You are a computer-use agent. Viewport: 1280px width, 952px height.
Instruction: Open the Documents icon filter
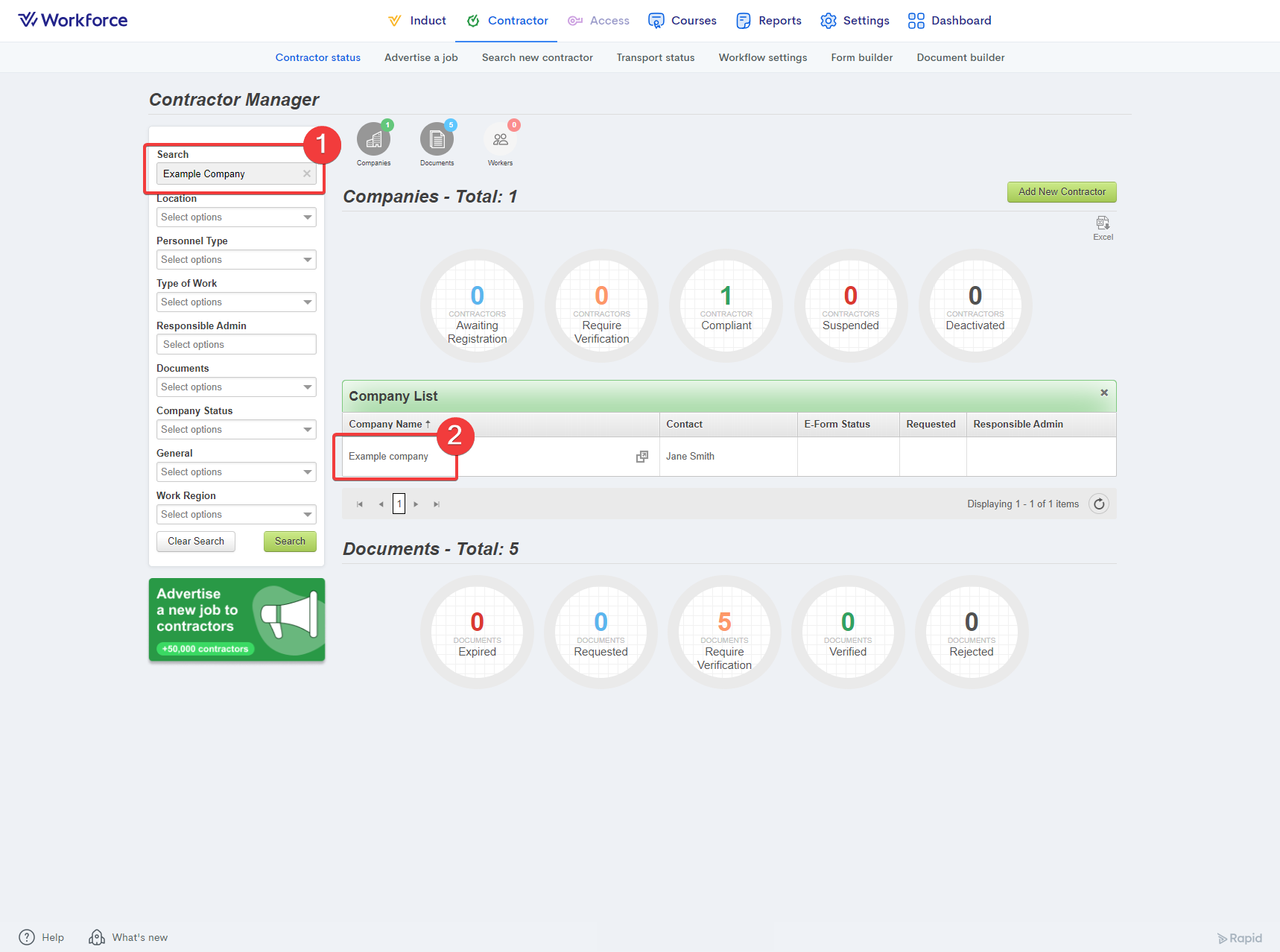437,140
